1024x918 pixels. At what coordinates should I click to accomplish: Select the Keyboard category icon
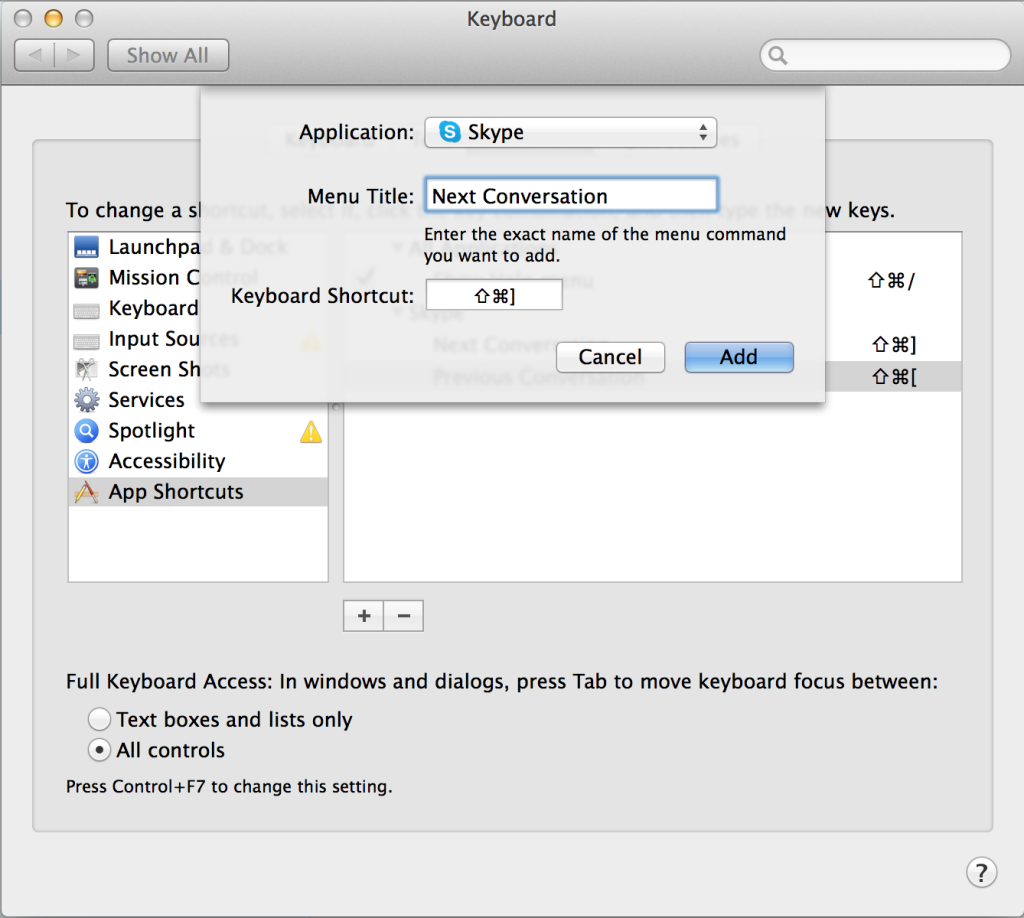pos(85,308)
